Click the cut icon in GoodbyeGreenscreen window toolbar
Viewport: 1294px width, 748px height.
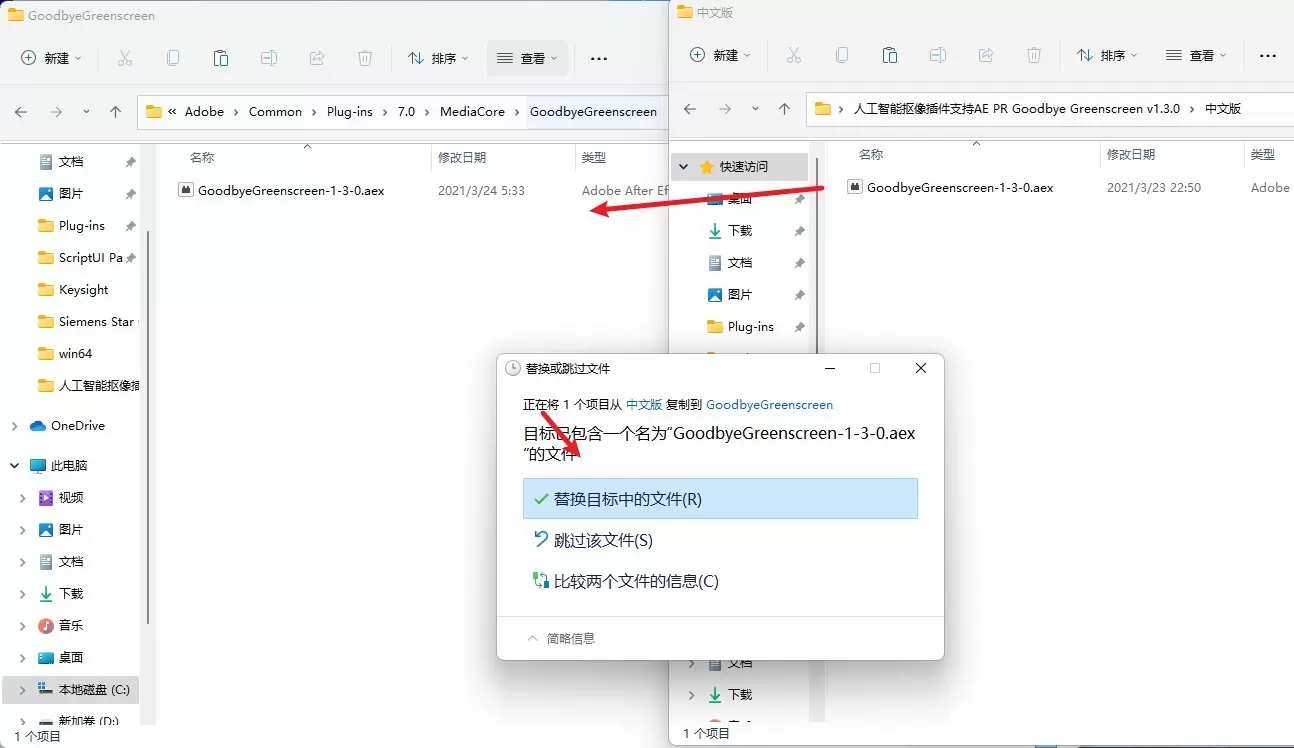125,59
